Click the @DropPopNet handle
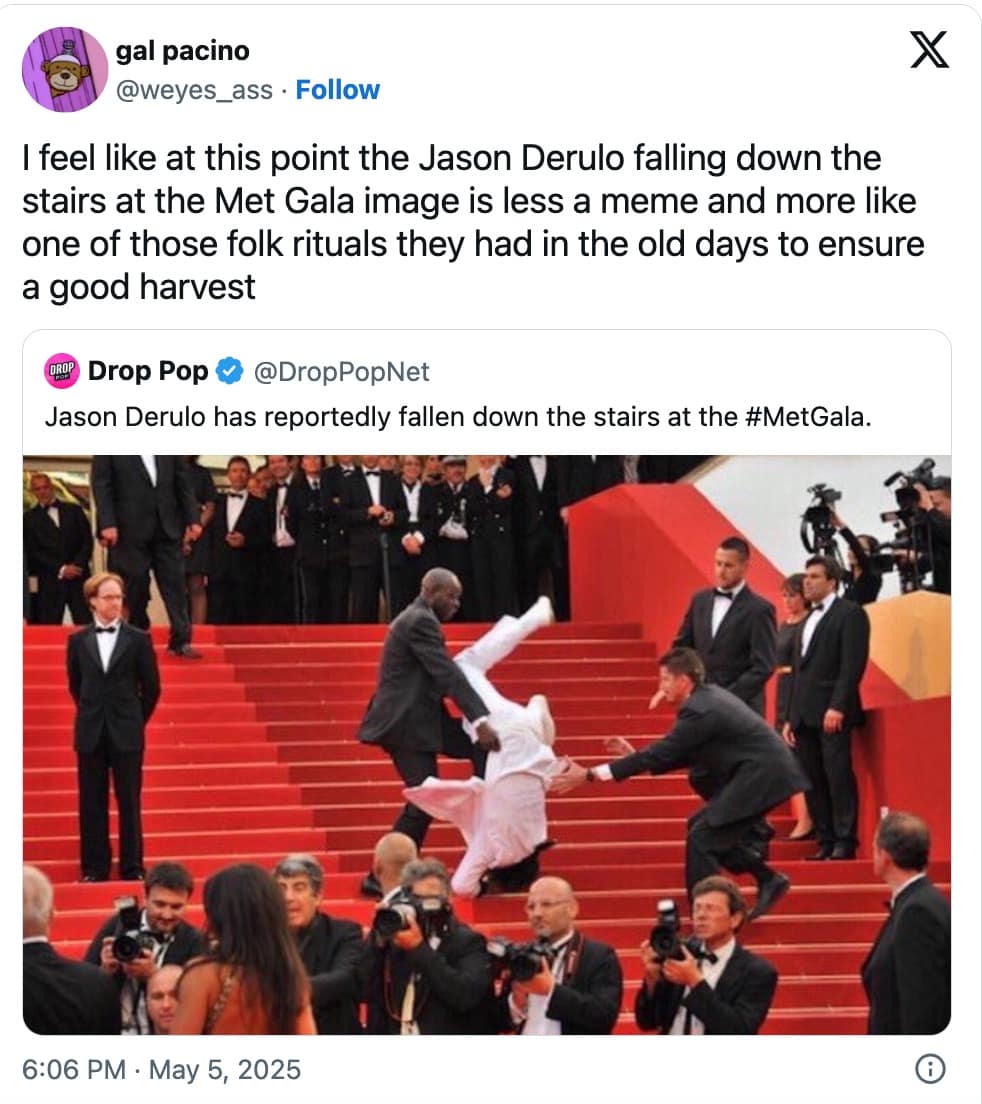This screenshot has height=1104, width=982. click(341, 372)
